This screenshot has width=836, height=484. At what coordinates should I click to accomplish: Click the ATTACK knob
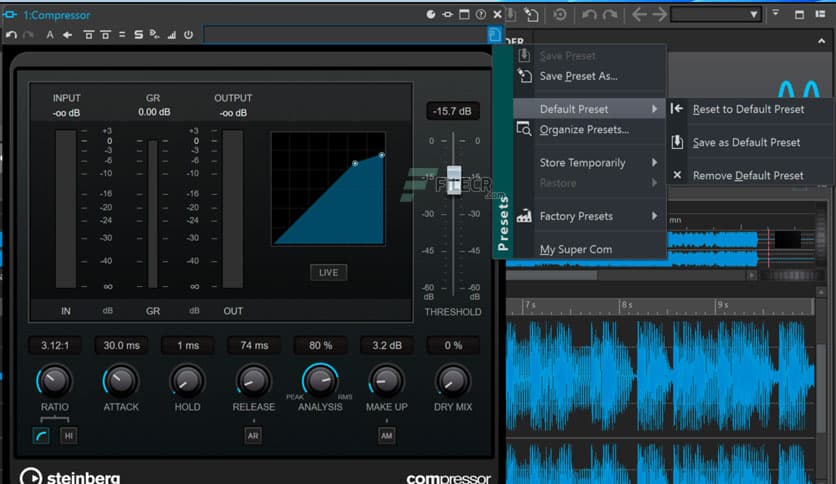click(x=121, y=381)
